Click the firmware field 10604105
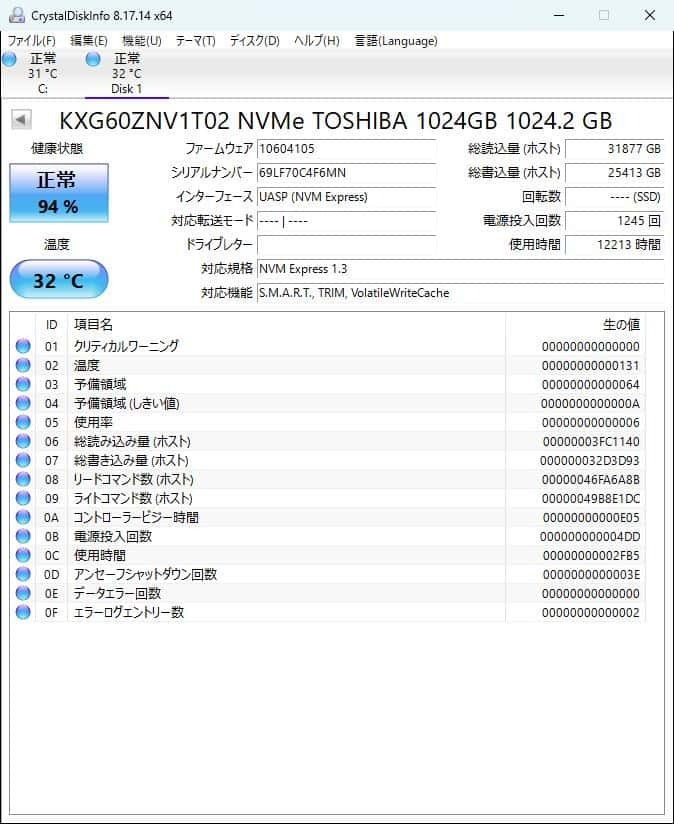This screenshot has width=674, height=824. pyautogui.click(x=347, y=149)
